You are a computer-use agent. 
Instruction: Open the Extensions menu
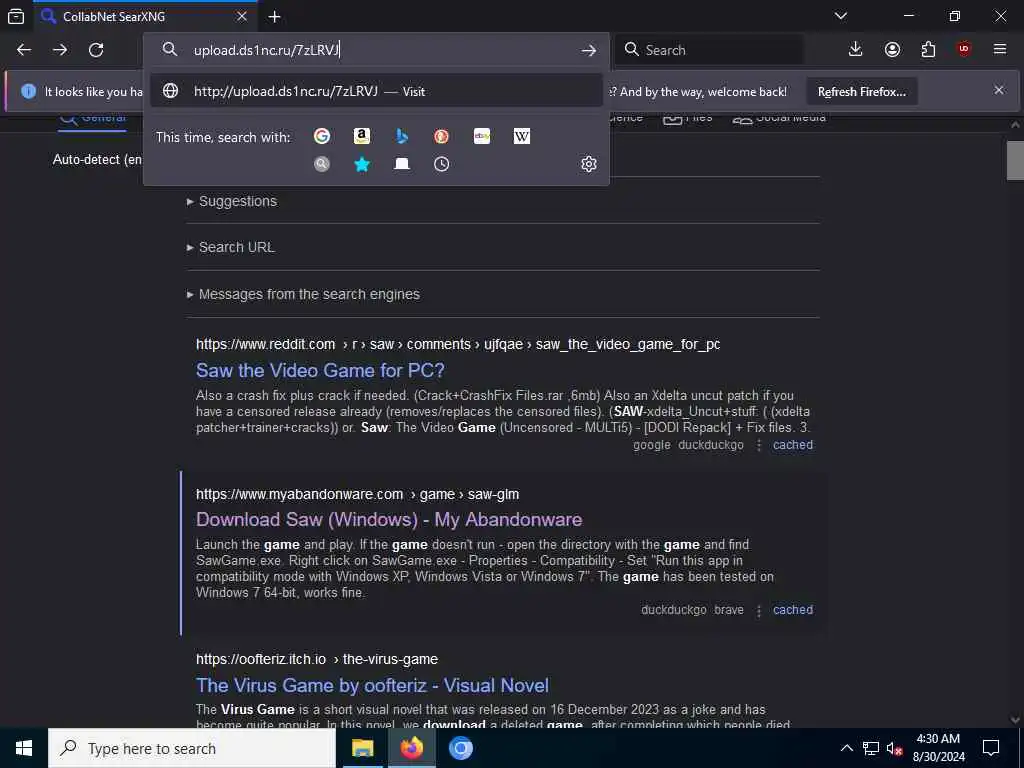928,50
